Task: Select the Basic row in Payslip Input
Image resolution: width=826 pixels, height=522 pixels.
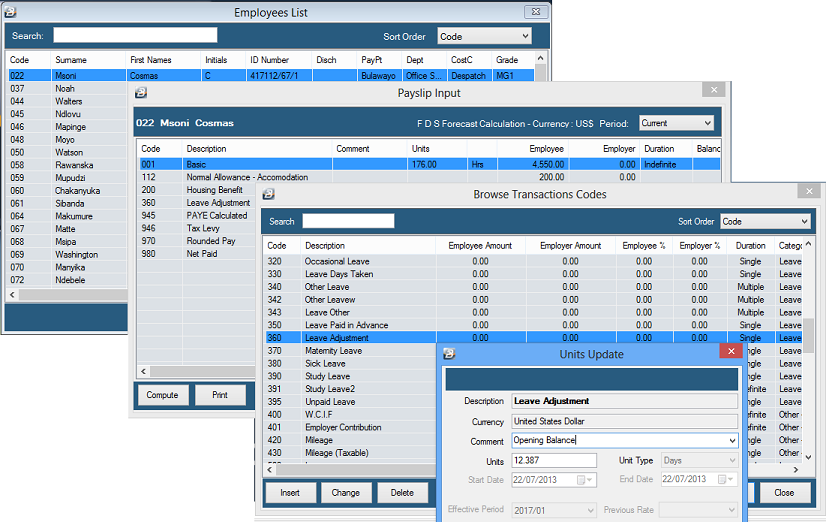Action: pyautogui.click(x=429, y=164)
